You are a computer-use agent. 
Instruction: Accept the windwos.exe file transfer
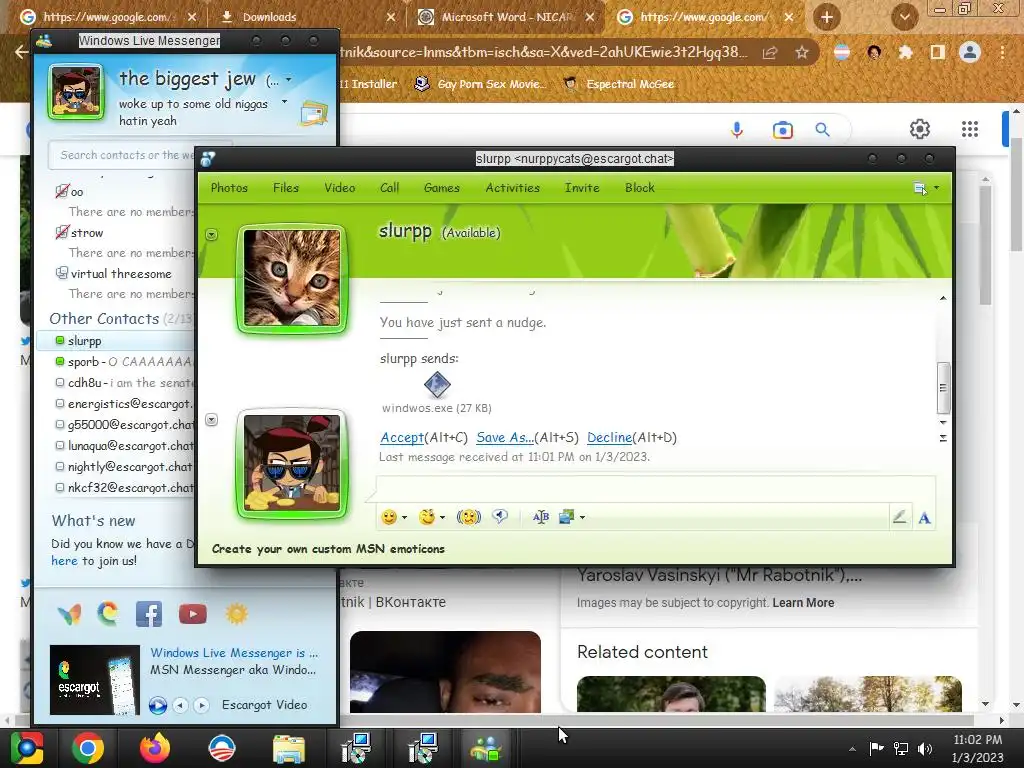(x=402, y=438)
